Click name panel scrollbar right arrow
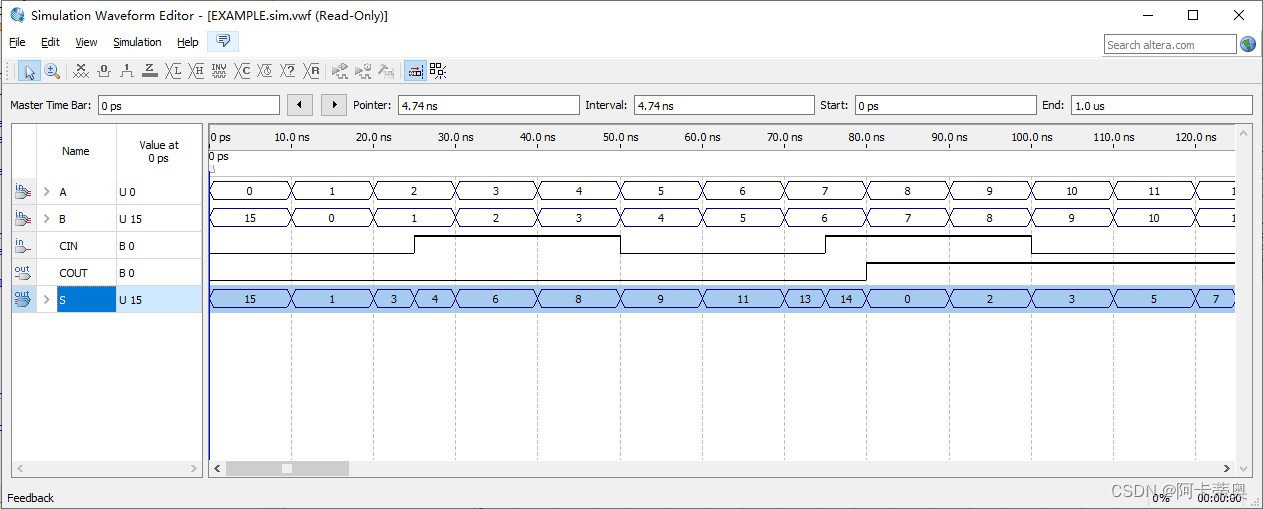This screenshot has height=509, width=1263. pos(194,468)
